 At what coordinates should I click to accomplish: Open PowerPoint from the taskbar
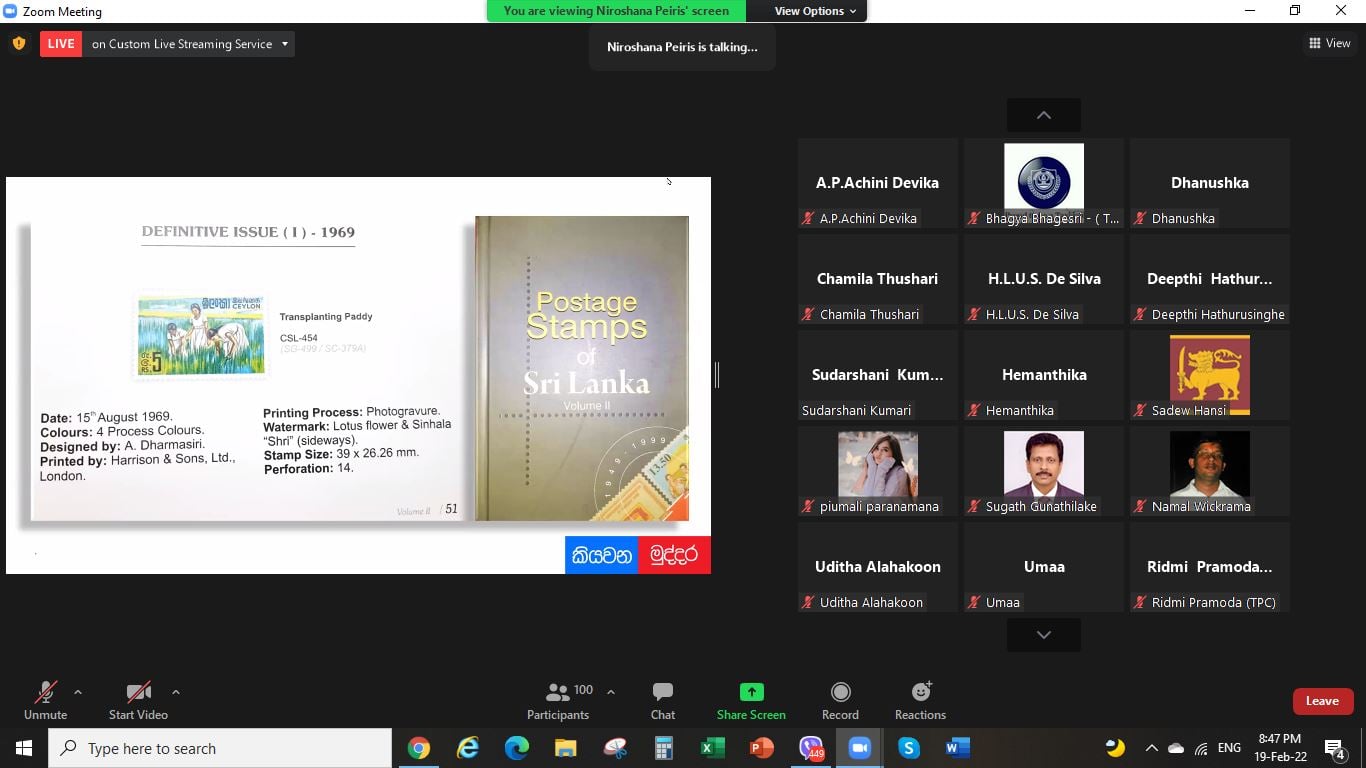pyautogui.click(x=761, y=748)
